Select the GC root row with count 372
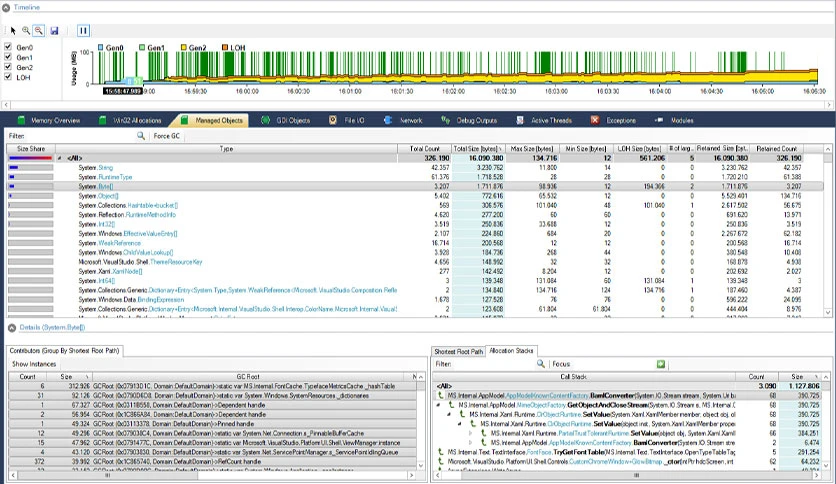The height and width of the screenshot is (484, 836). pos(213,462)
